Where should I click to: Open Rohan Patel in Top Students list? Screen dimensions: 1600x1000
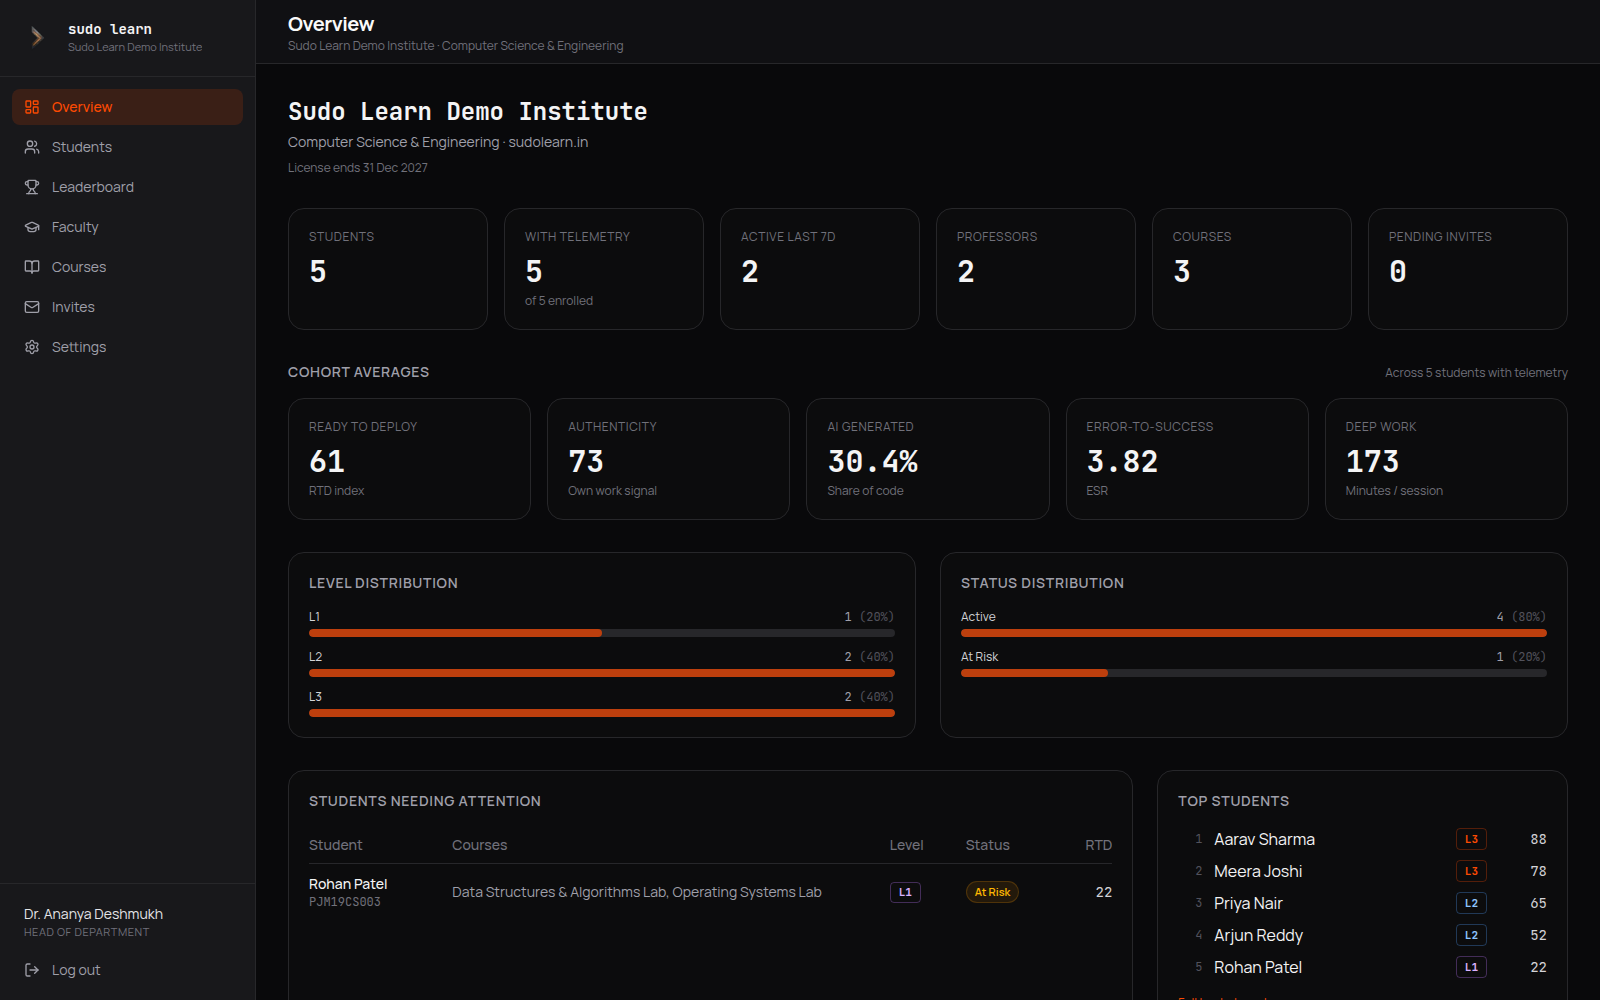click(x=1258, y=967)
